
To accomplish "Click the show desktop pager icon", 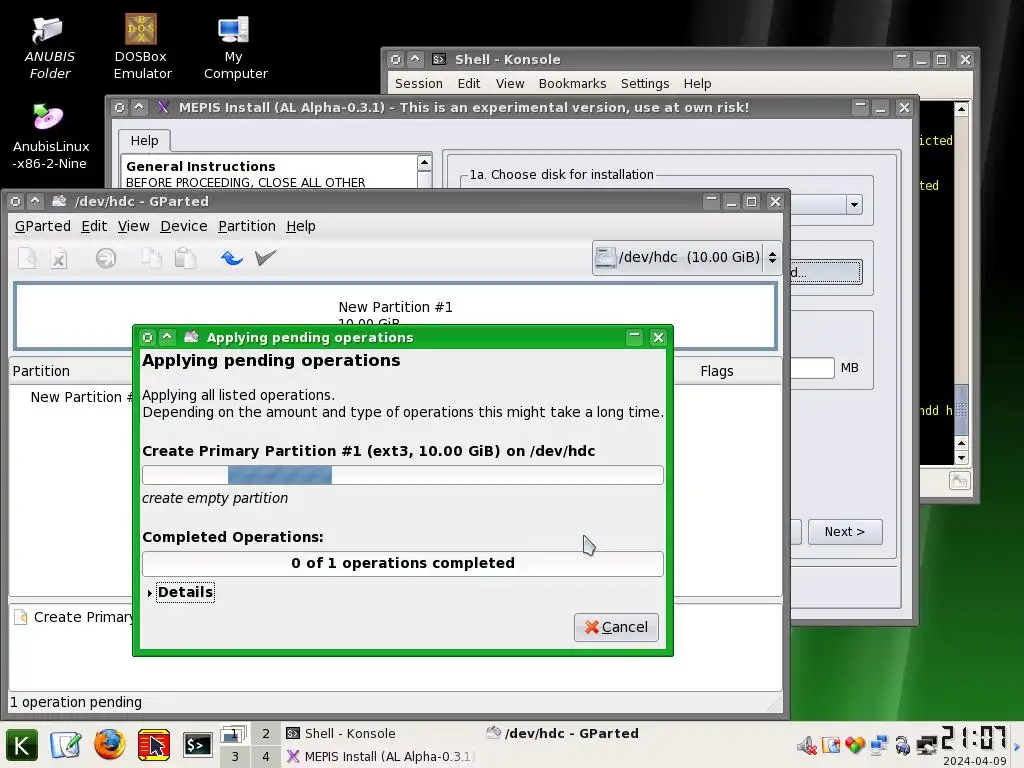I will point(234,734).
